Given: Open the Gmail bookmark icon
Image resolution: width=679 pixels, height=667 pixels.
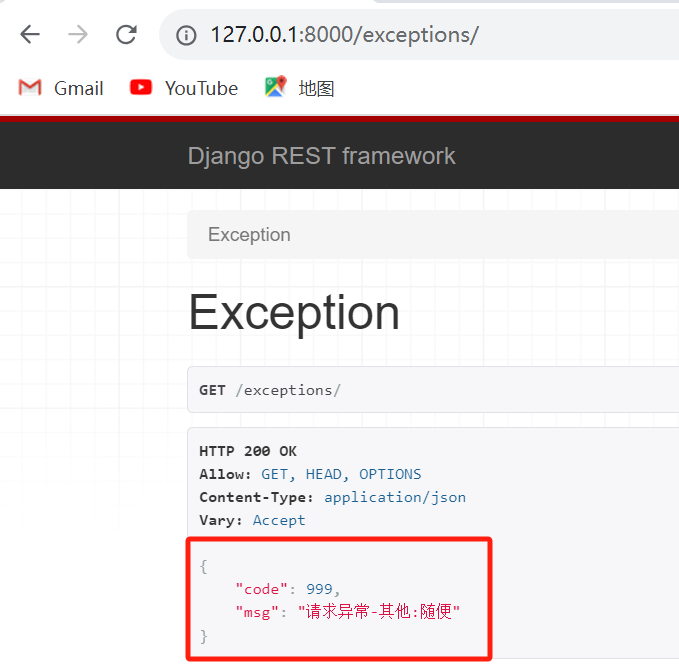Looking at the screenshot, I should pos(30,87).
